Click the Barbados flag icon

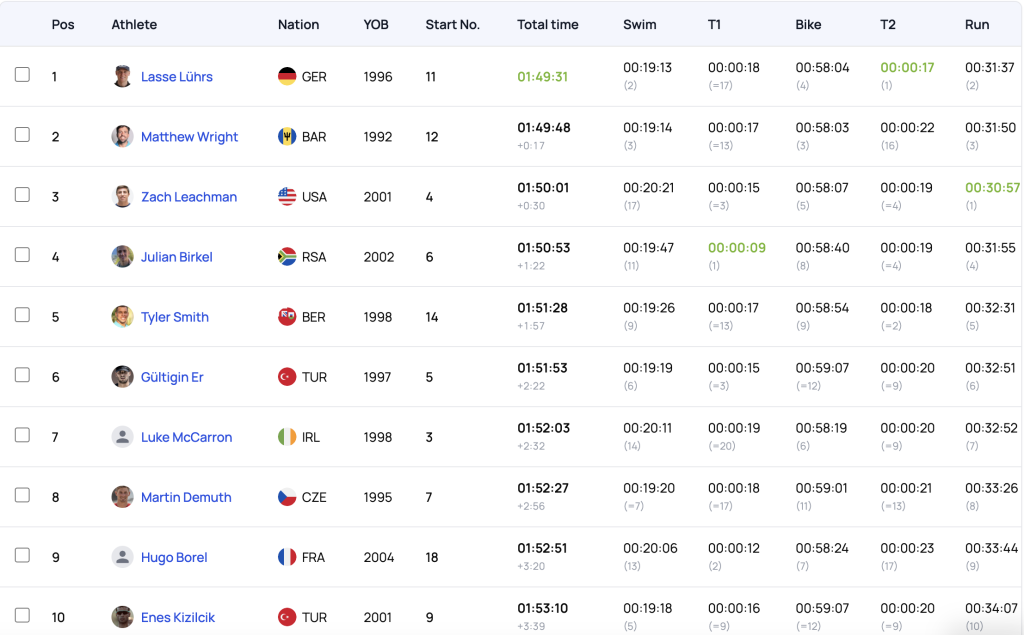coord(287,137)
